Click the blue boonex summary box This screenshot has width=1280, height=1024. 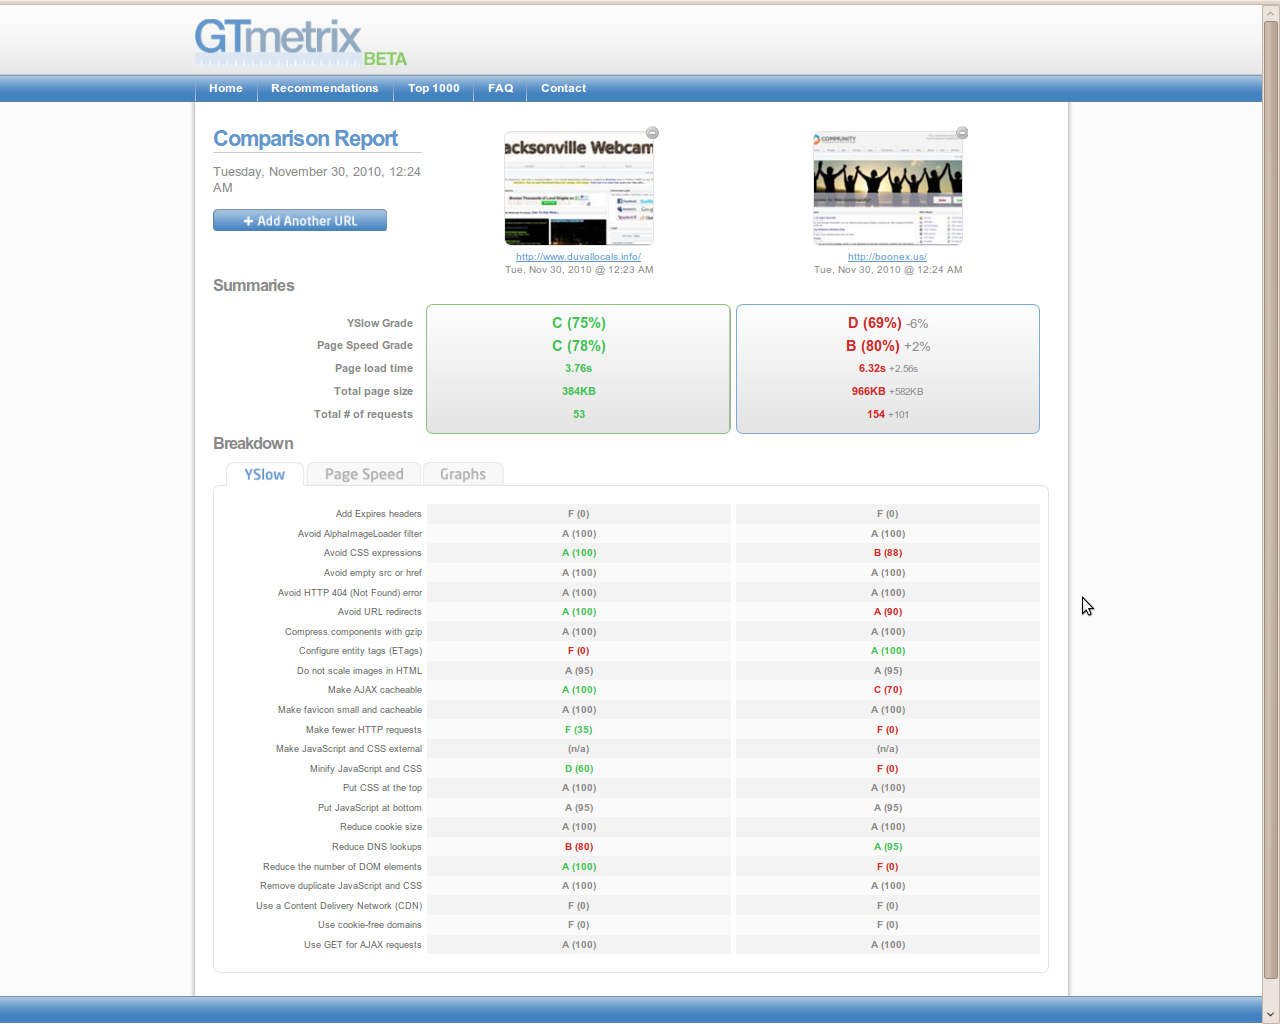tap(888, 369)
